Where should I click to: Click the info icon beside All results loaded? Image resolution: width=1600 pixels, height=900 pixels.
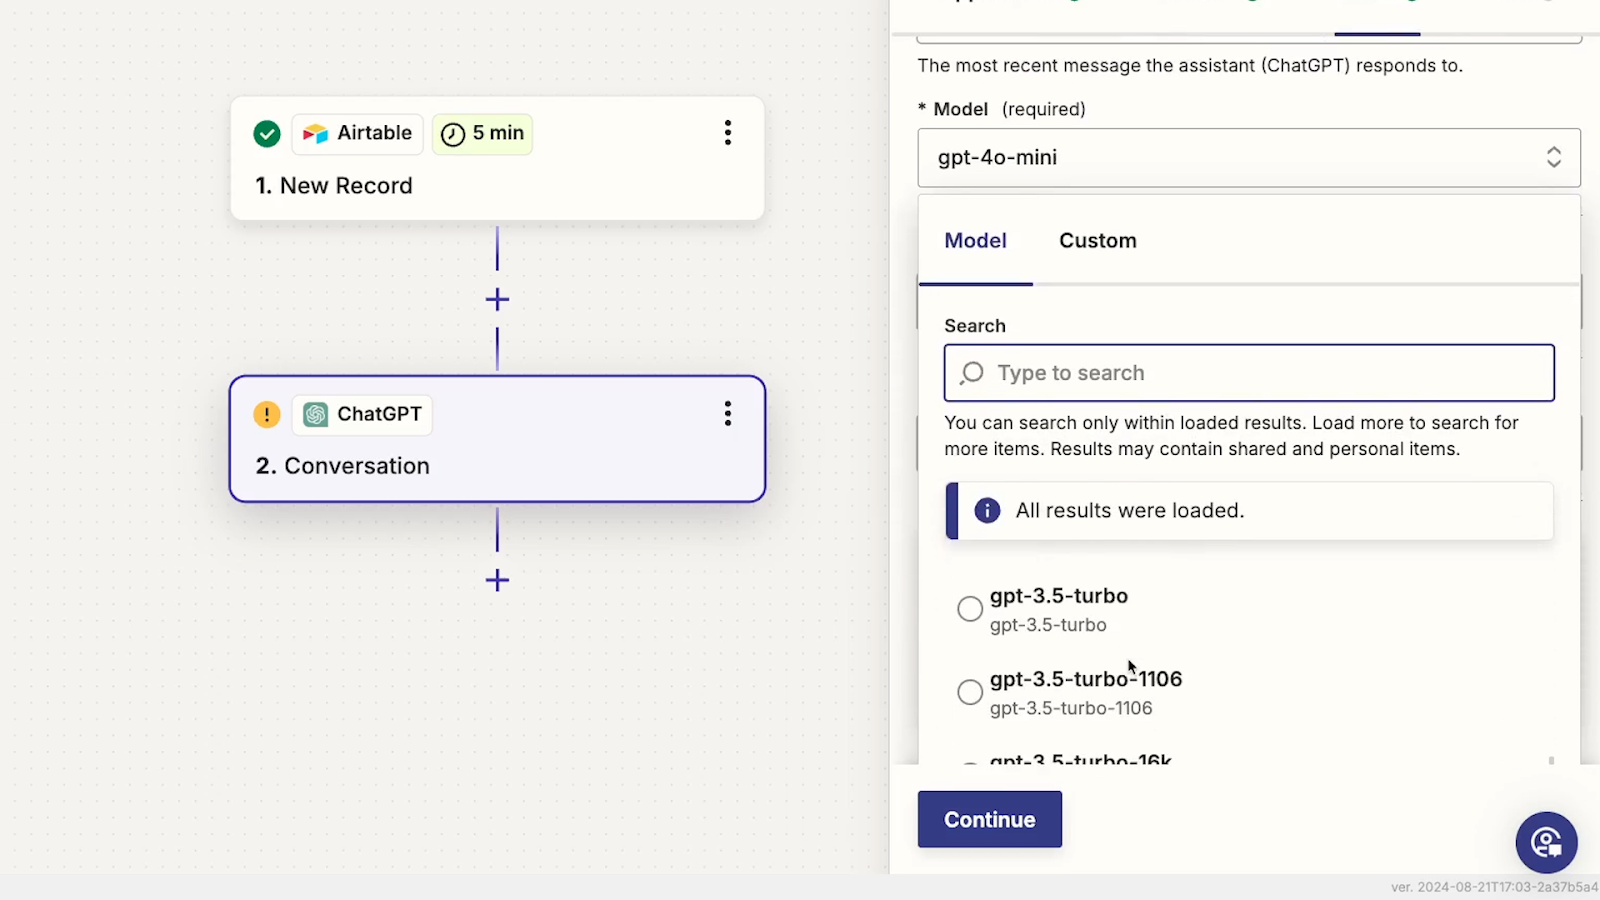click(x=987, y=511)
